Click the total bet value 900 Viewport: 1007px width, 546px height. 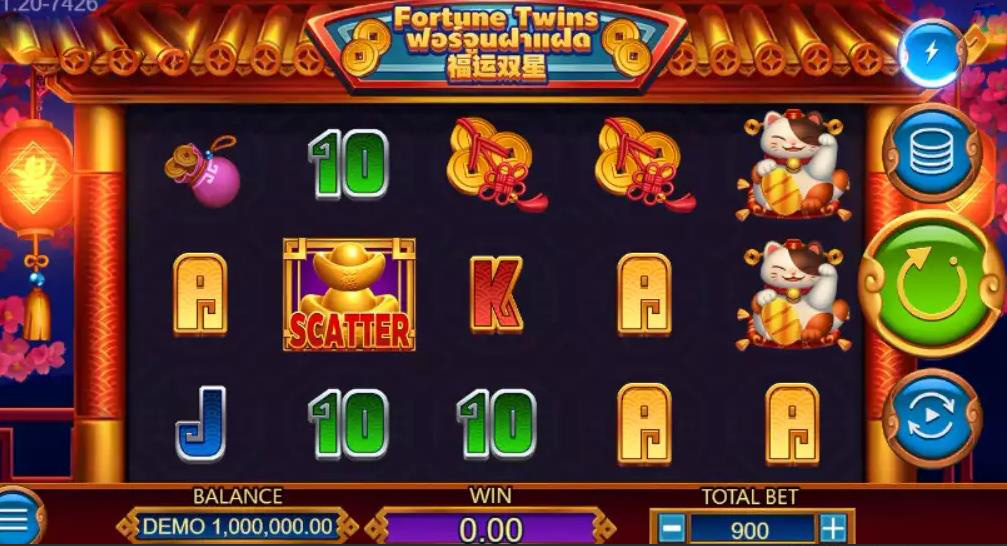click(751, 529)
